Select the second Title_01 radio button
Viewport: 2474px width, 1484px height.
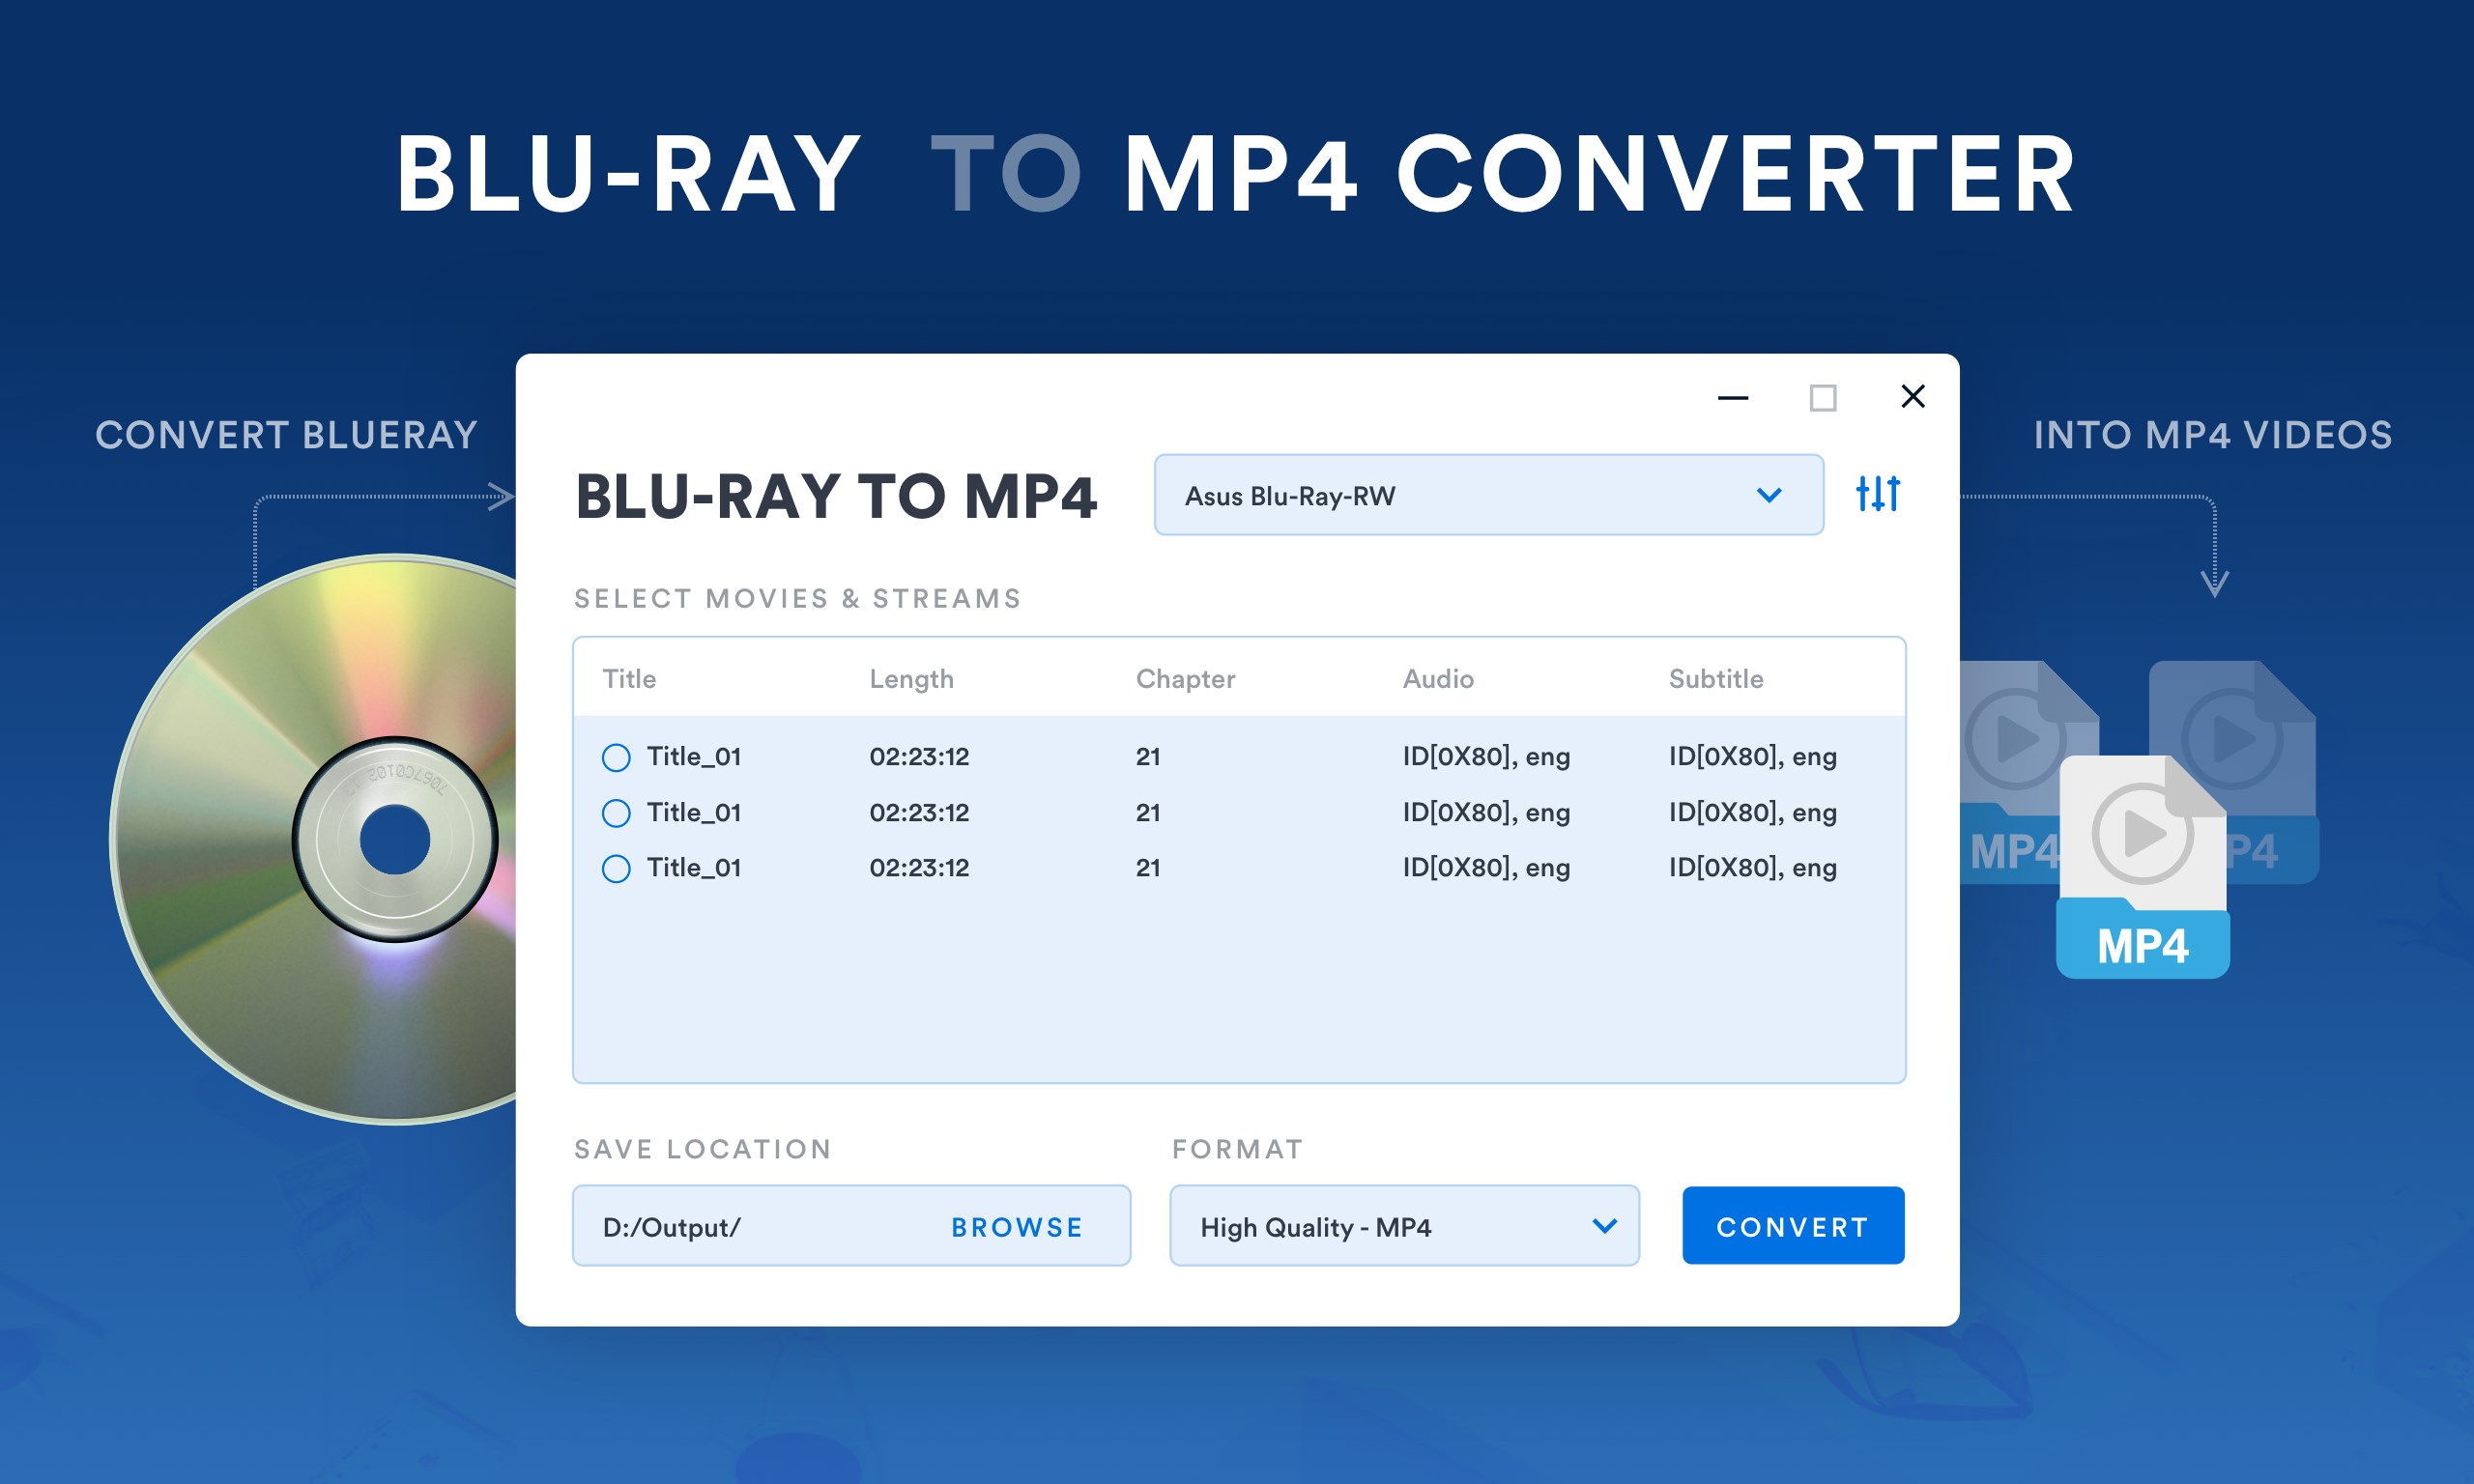tap(616, 812)
